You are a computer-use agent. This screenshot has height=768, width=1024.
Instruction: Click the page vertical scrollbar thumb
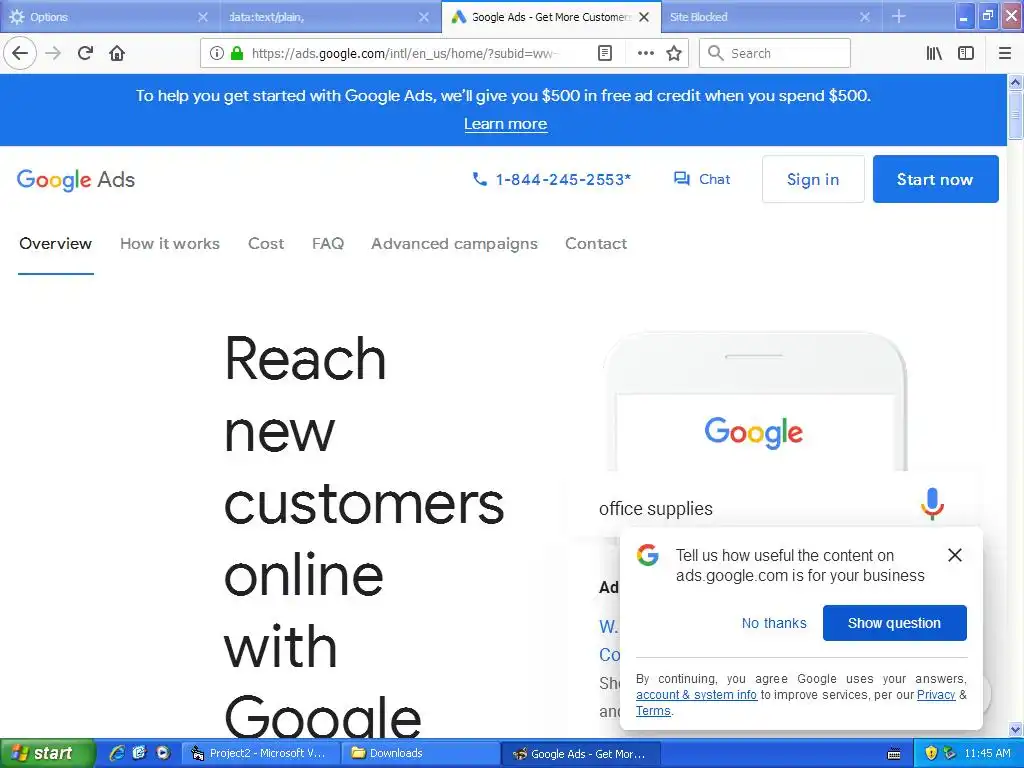(1015, 115)
